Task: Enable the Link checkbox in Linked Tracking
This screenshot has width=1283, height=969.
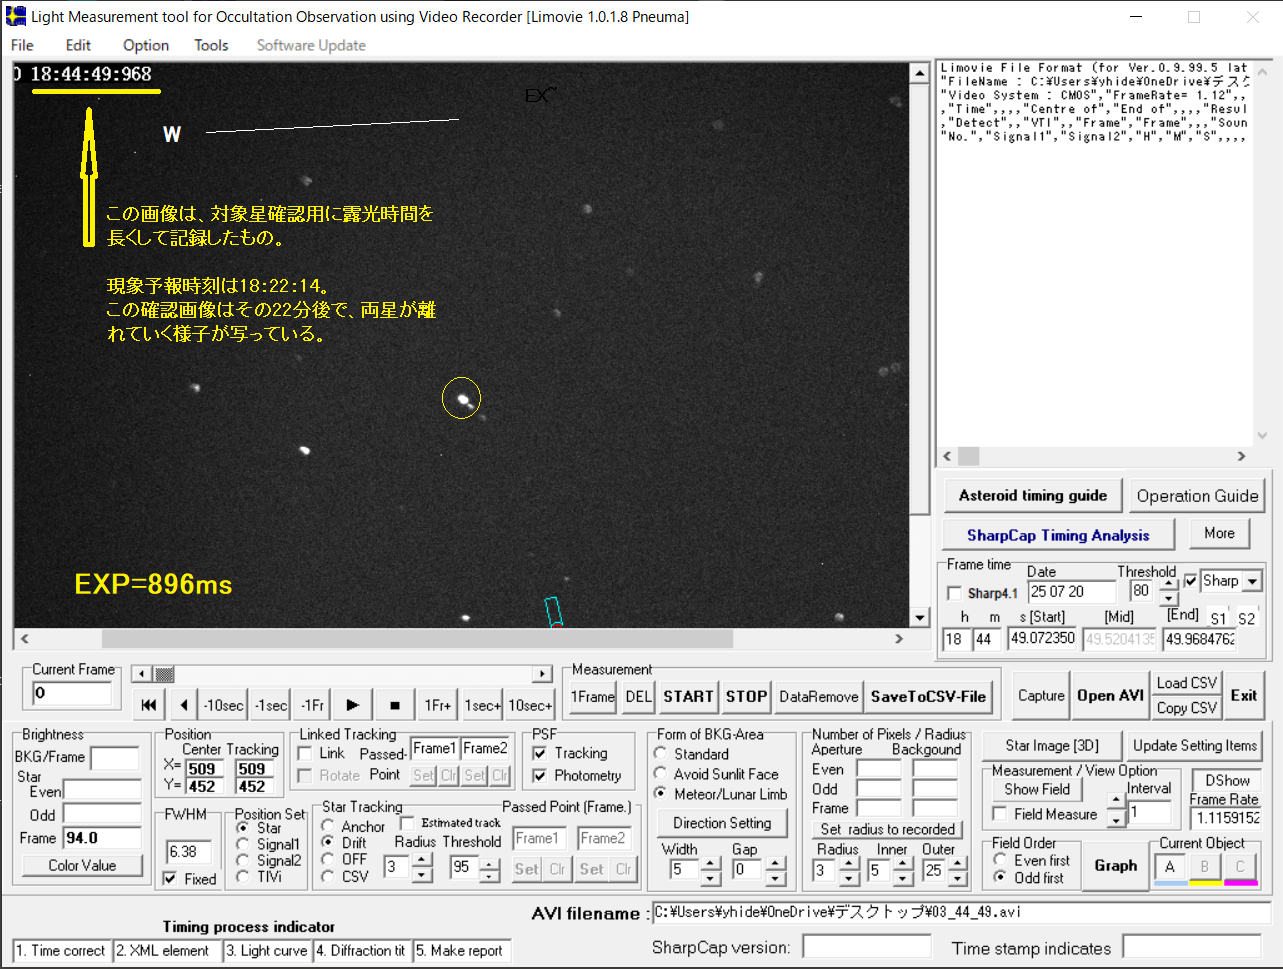Action: [x=306, y=753]
